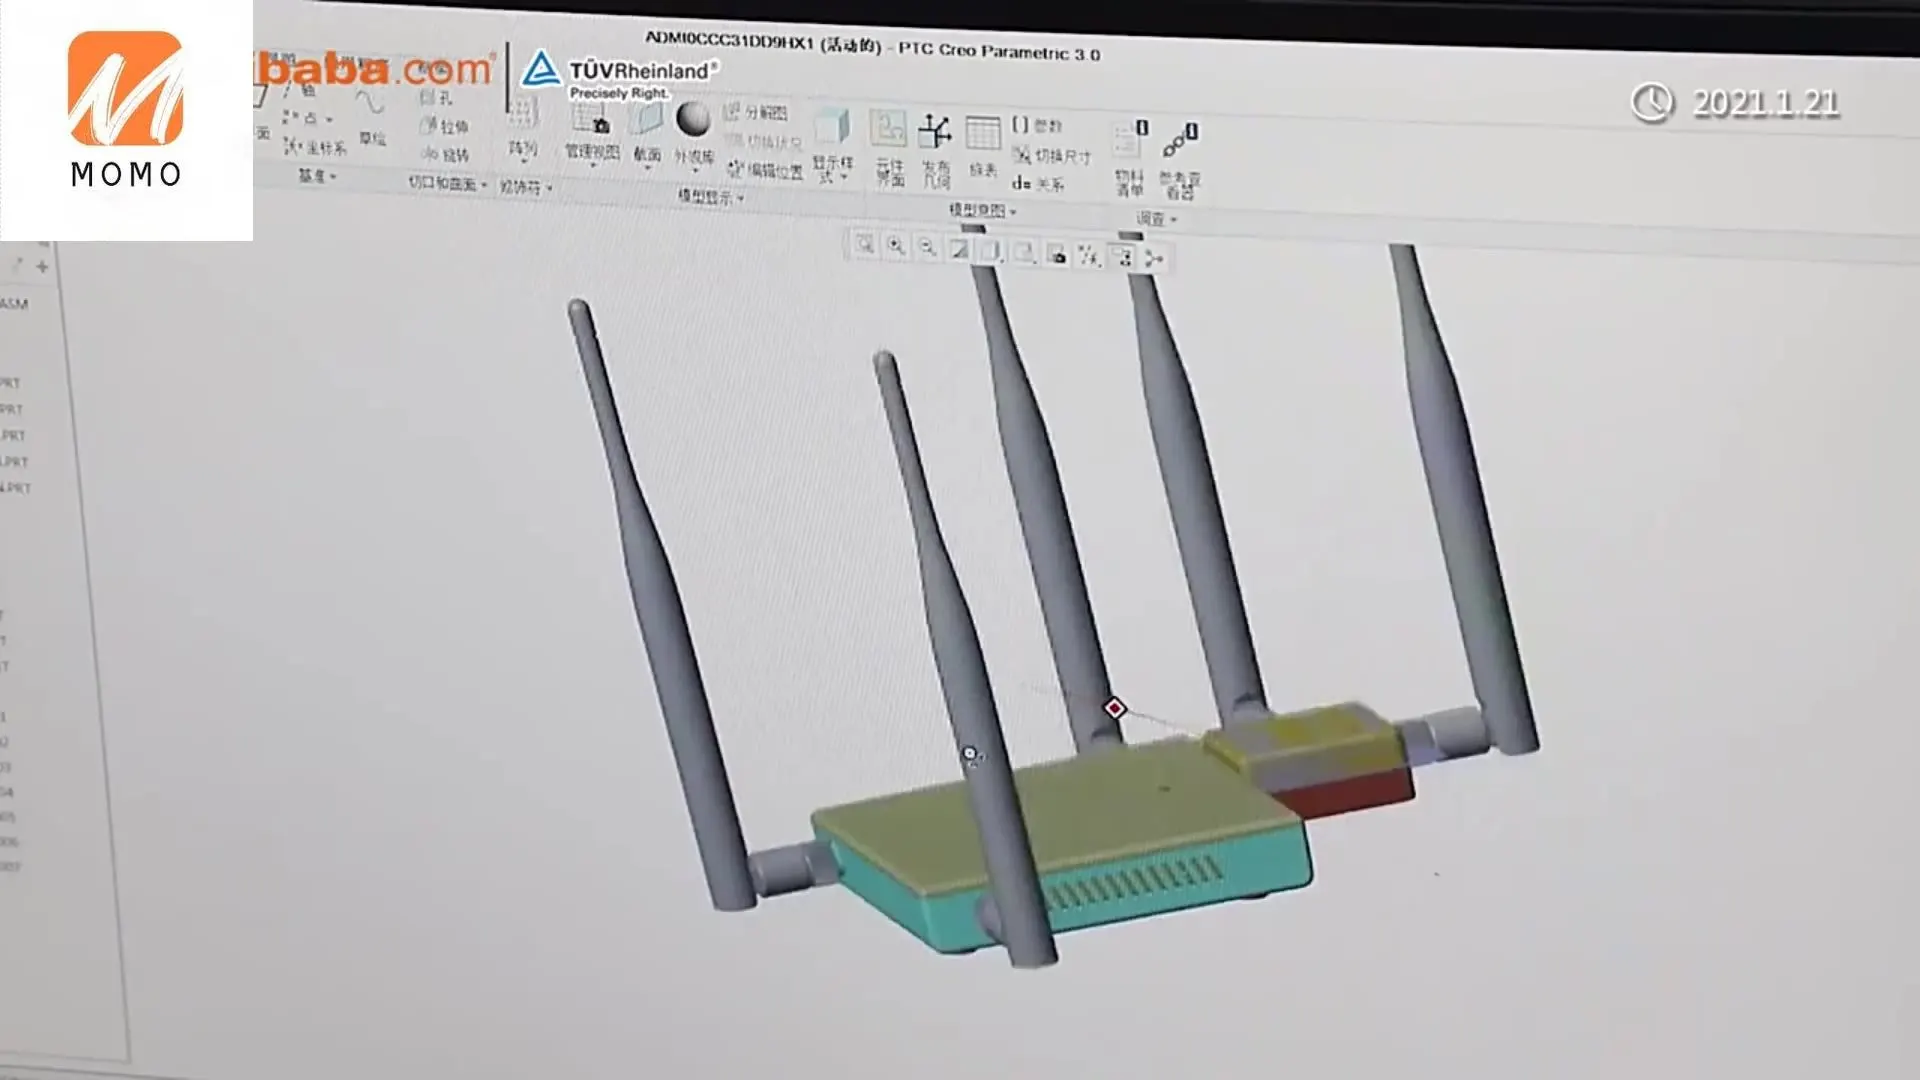The height and width of the screenshot is (1080, 1920).
Task: Expand the Model Display (模型显示) group
Action: [x=711, y=197]
